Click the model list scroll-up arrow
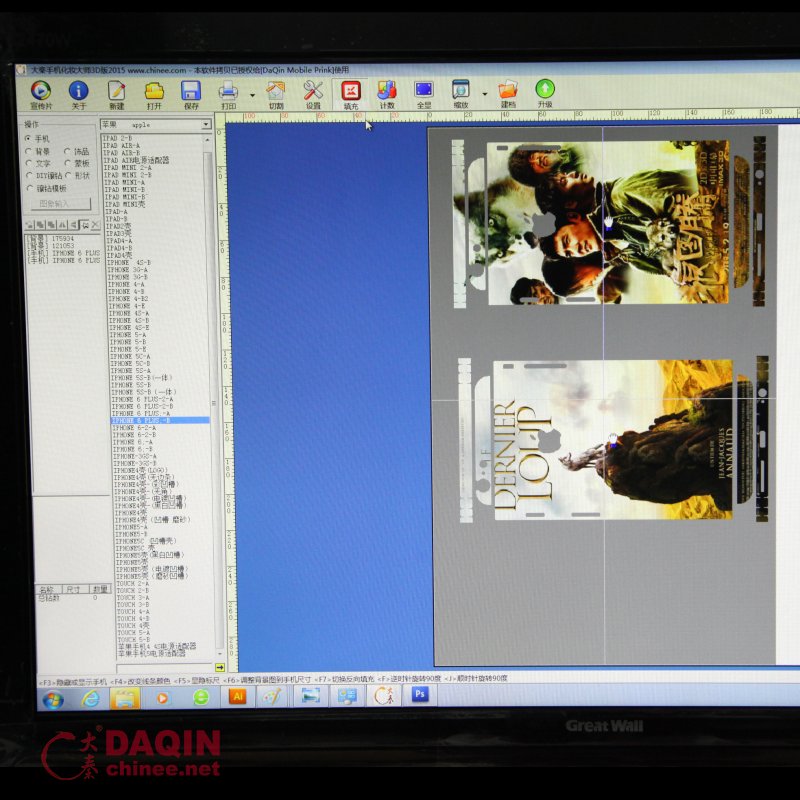Viewport: 800px width, 800px height. coord(207,139)
